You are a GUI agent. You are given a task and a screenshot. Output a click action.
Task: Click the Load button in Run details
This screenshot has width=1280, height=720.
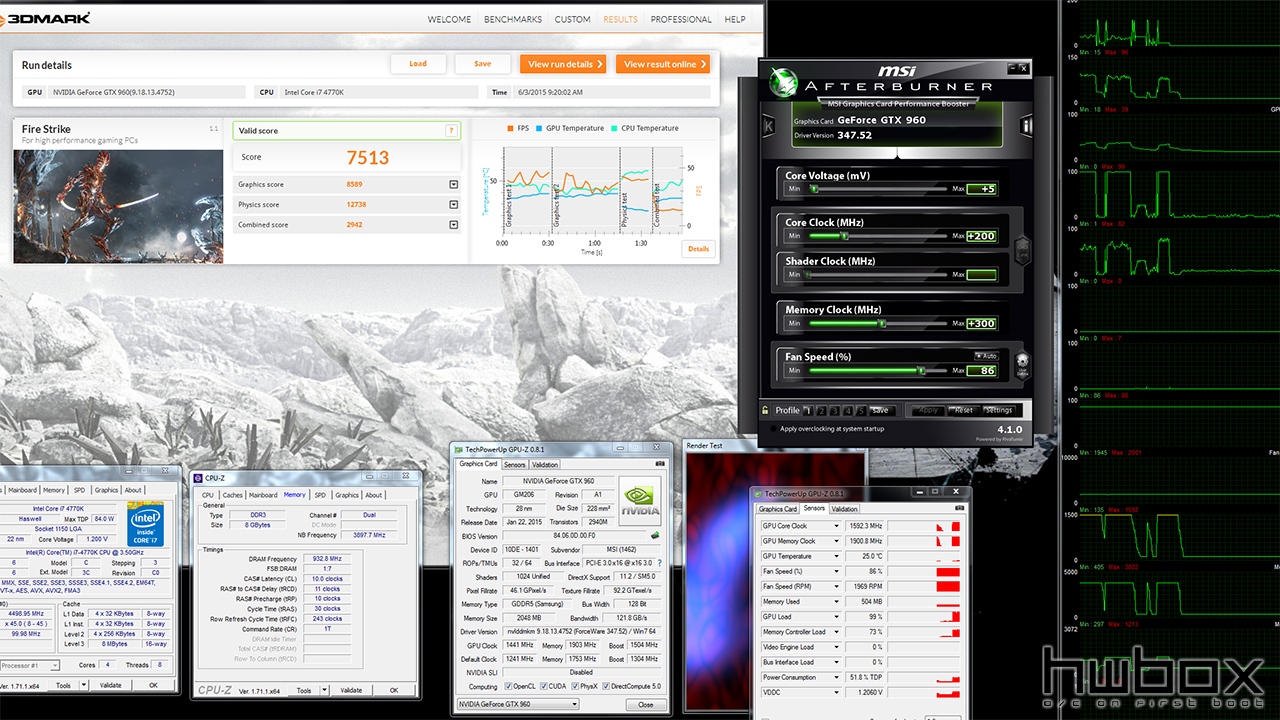[418, 64]
